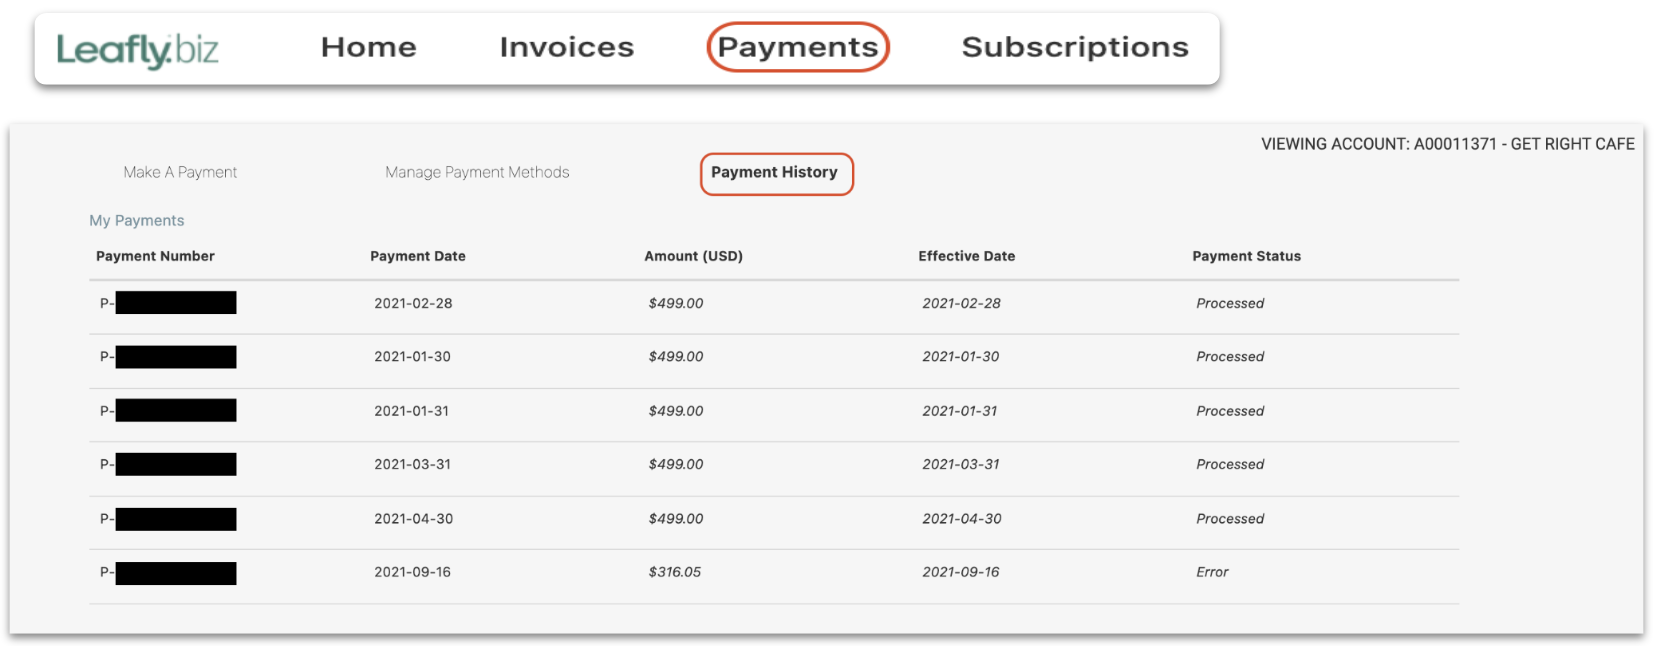The image size is (1657, 646).
Task: Click the Leafly.biz logo
Action: [137, 50]
